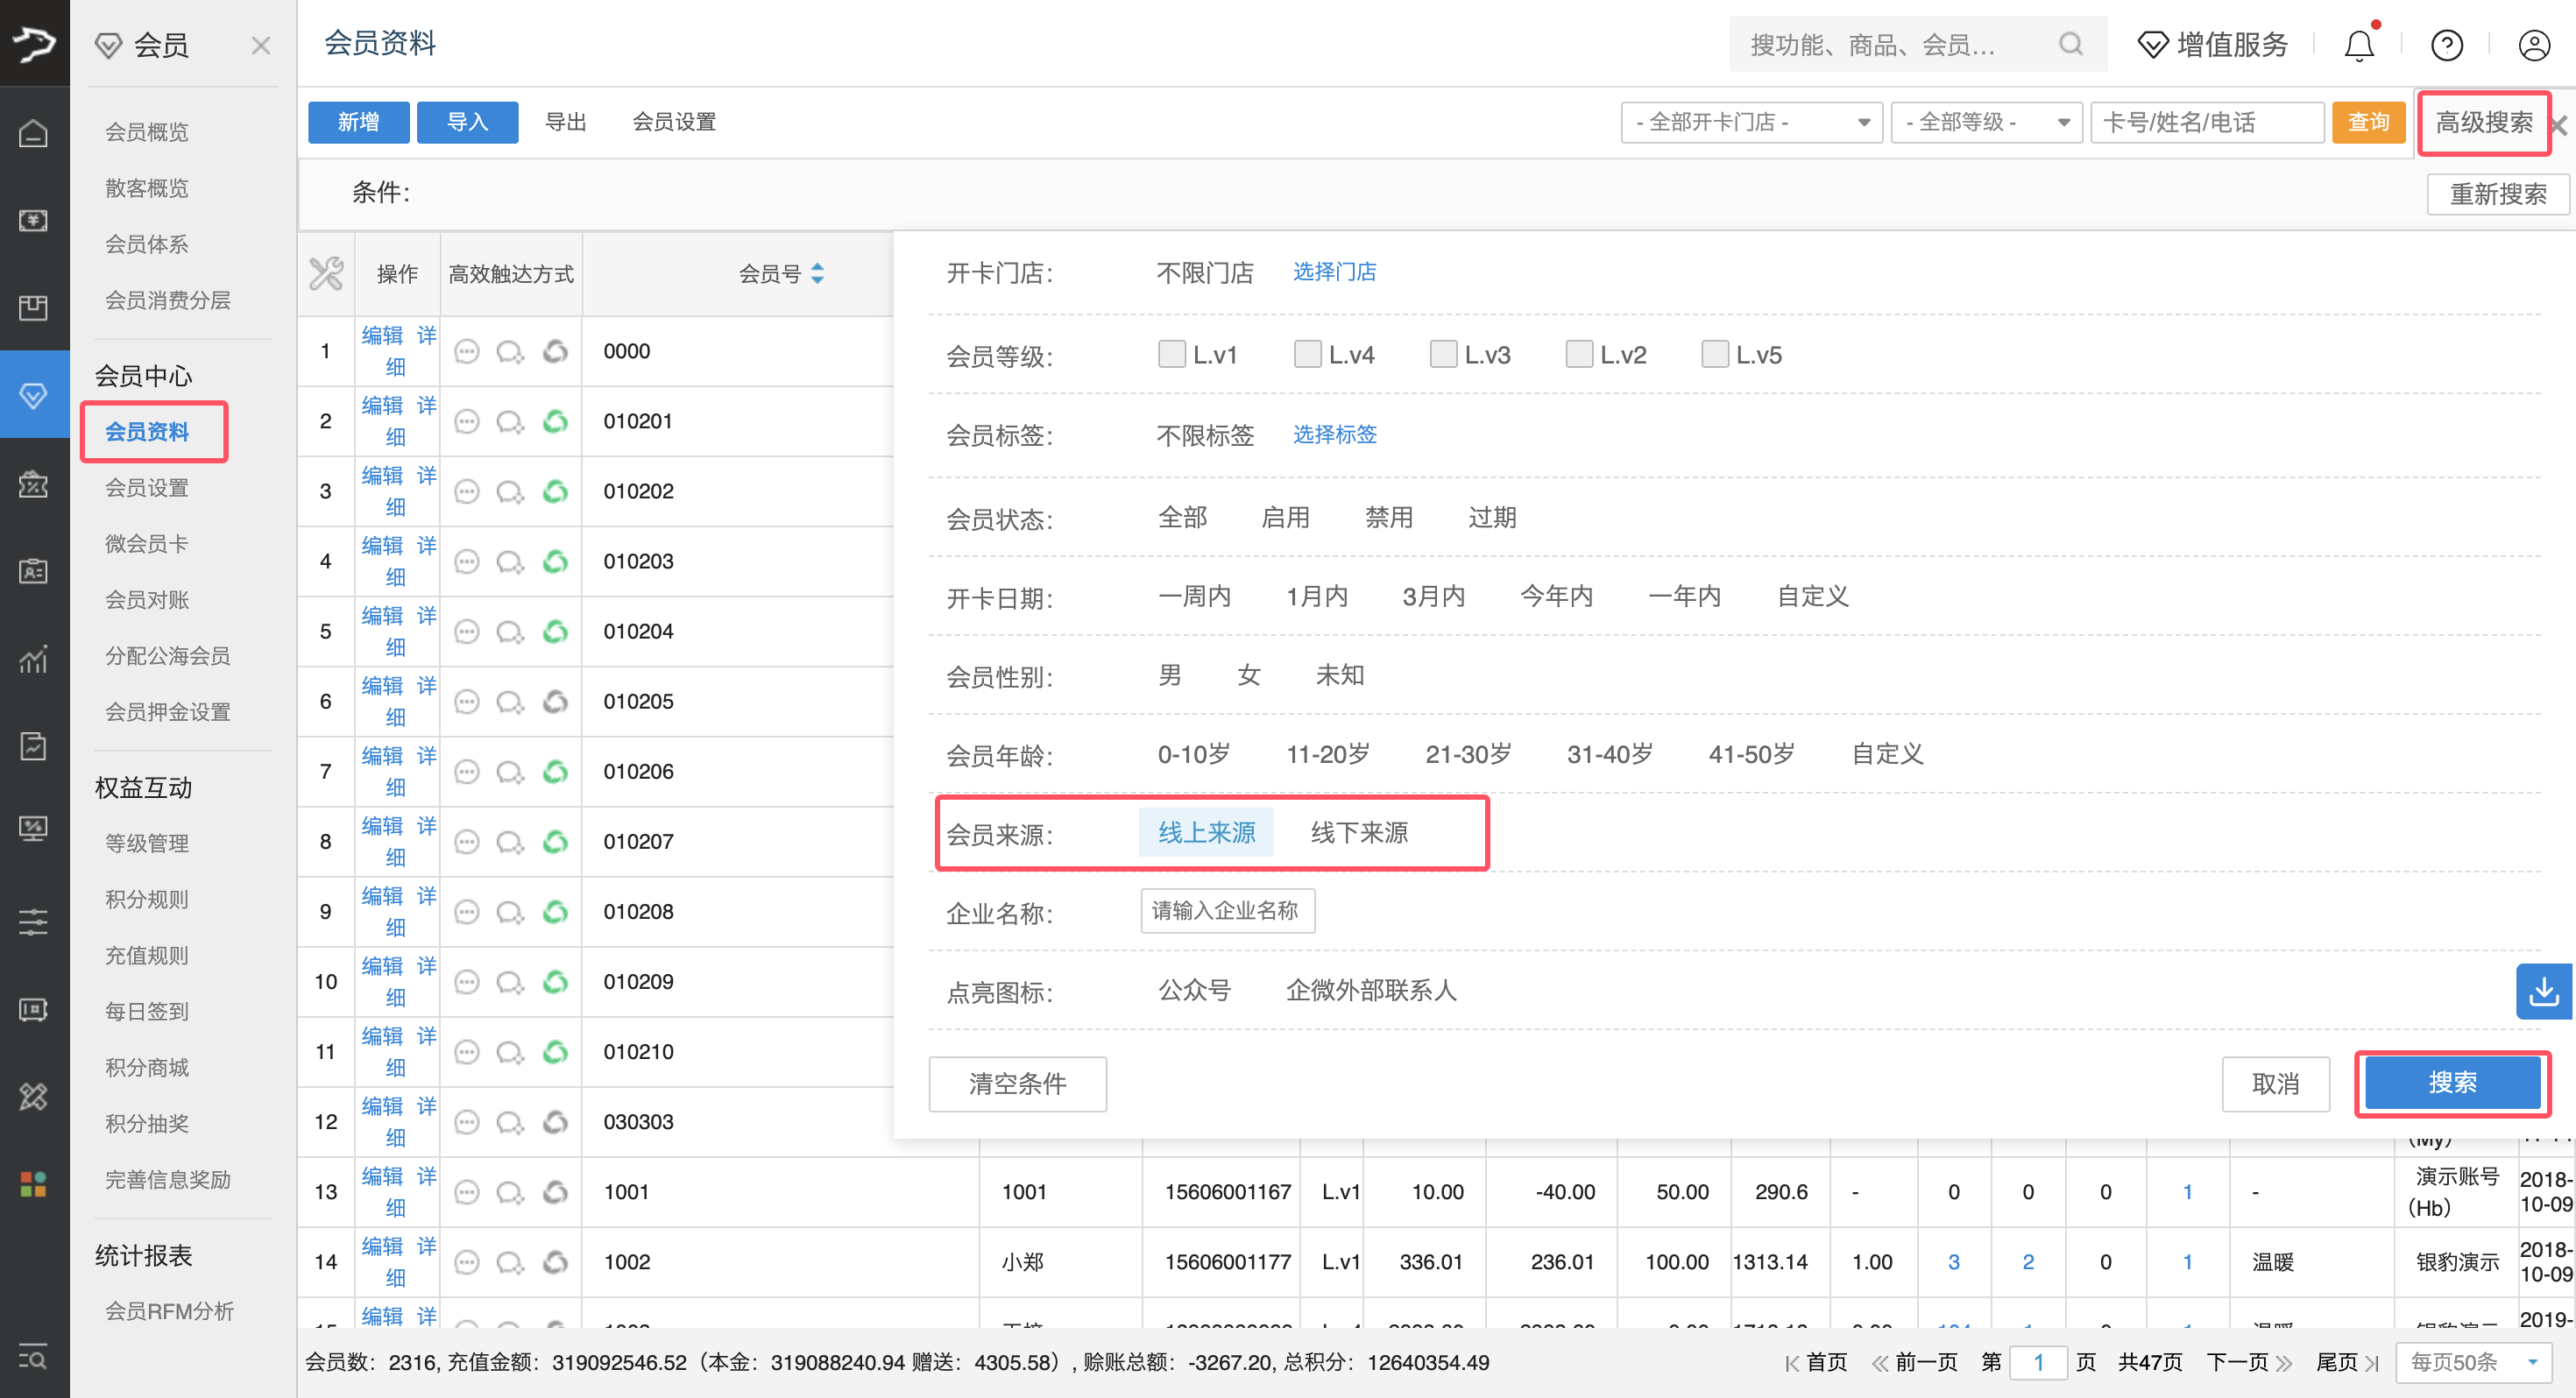
Task: Click the SMS message icon for row 0000
Action: 467,352
